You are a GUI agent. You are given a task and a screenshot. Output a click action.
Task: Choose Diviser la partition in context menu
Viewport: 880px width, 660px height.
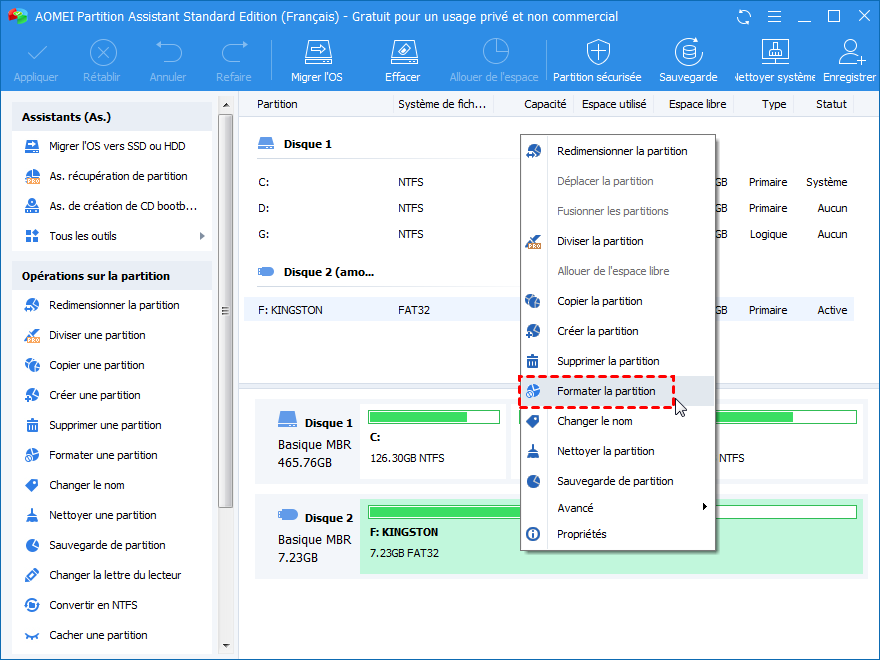[618, 241]
